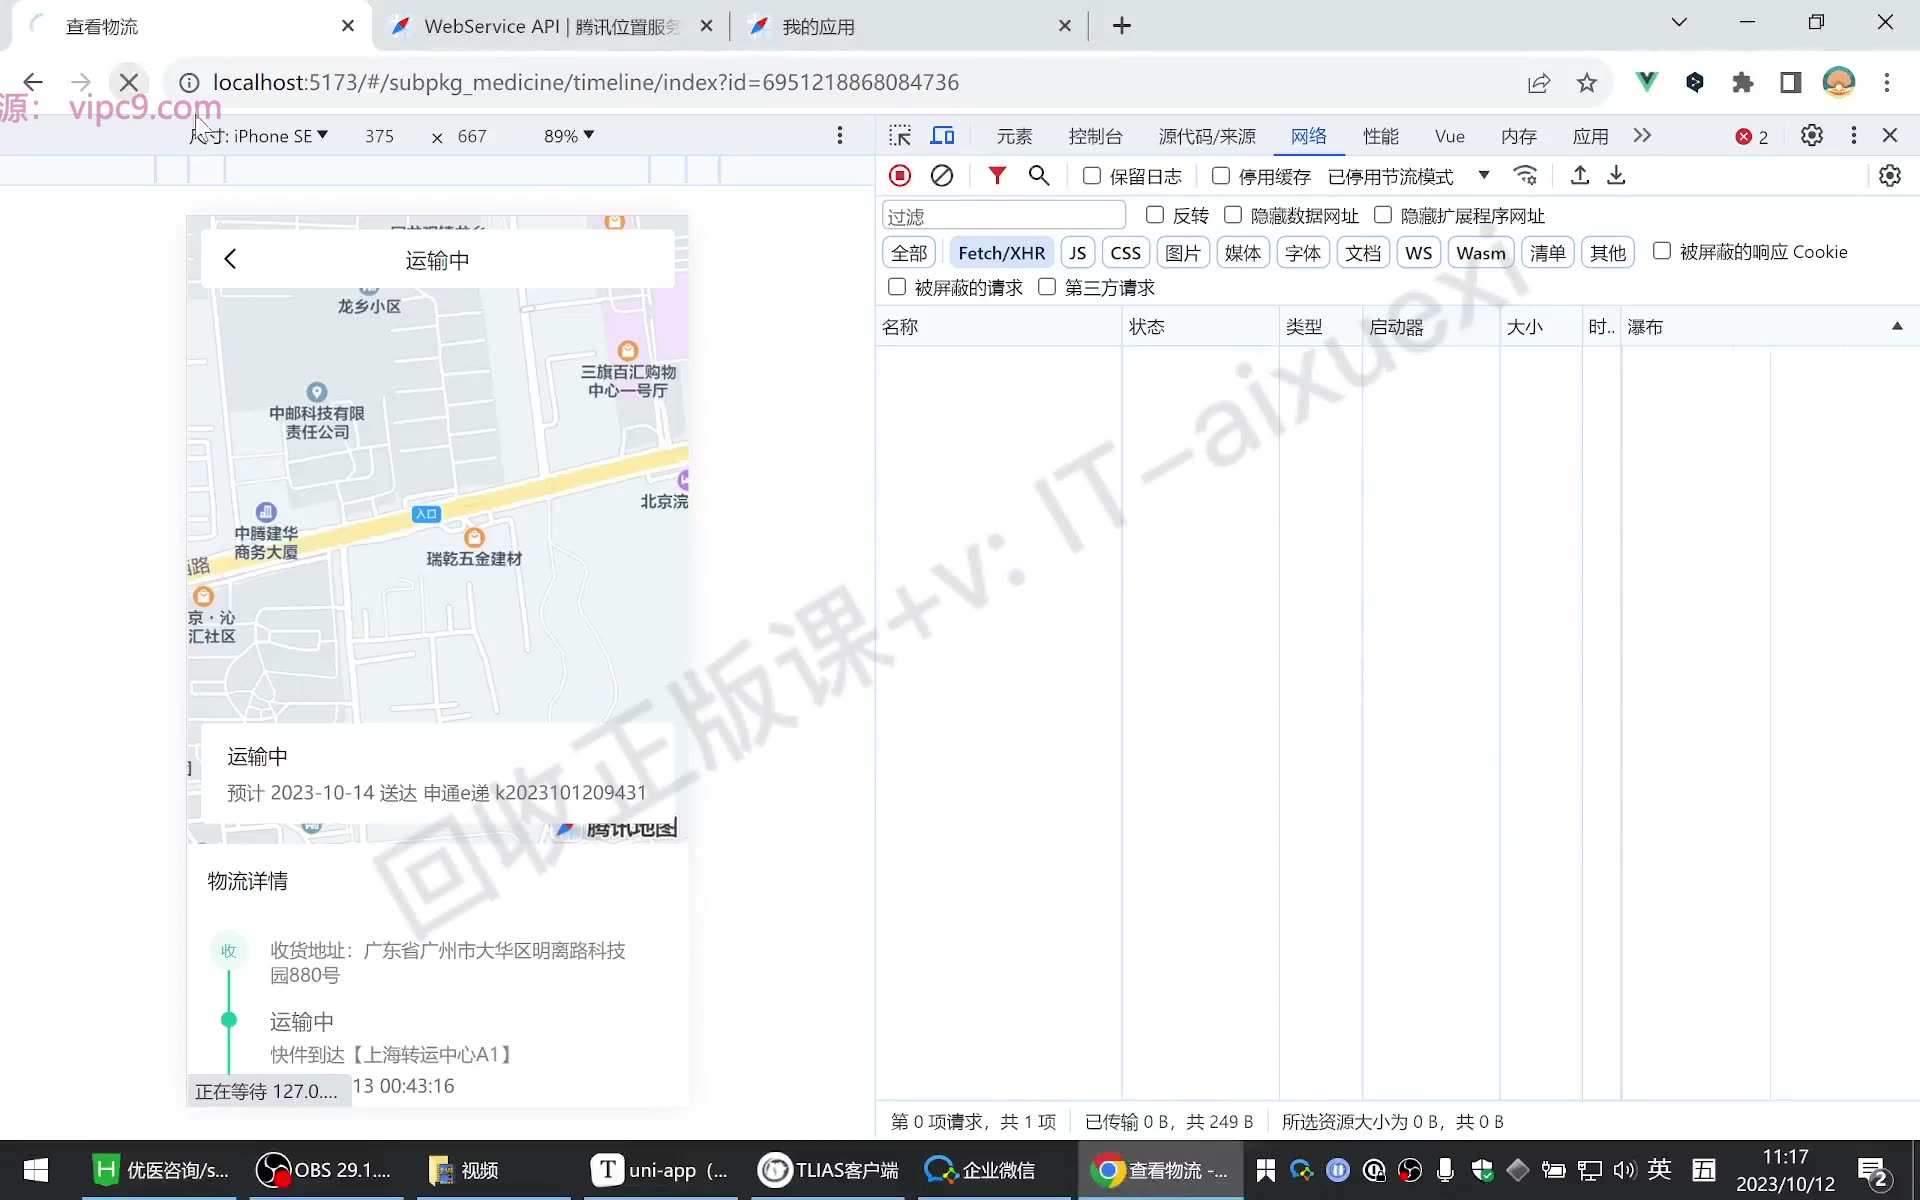
Task: Select element inspector tool
Action: click(x=900, y=136)
